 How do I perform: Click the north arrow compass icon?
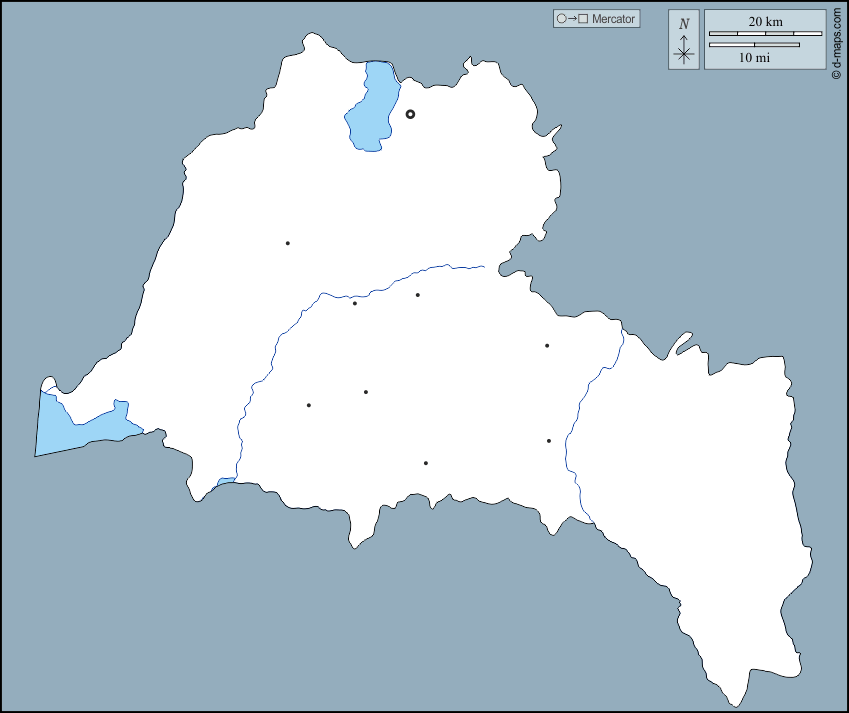tap(684, 51)
